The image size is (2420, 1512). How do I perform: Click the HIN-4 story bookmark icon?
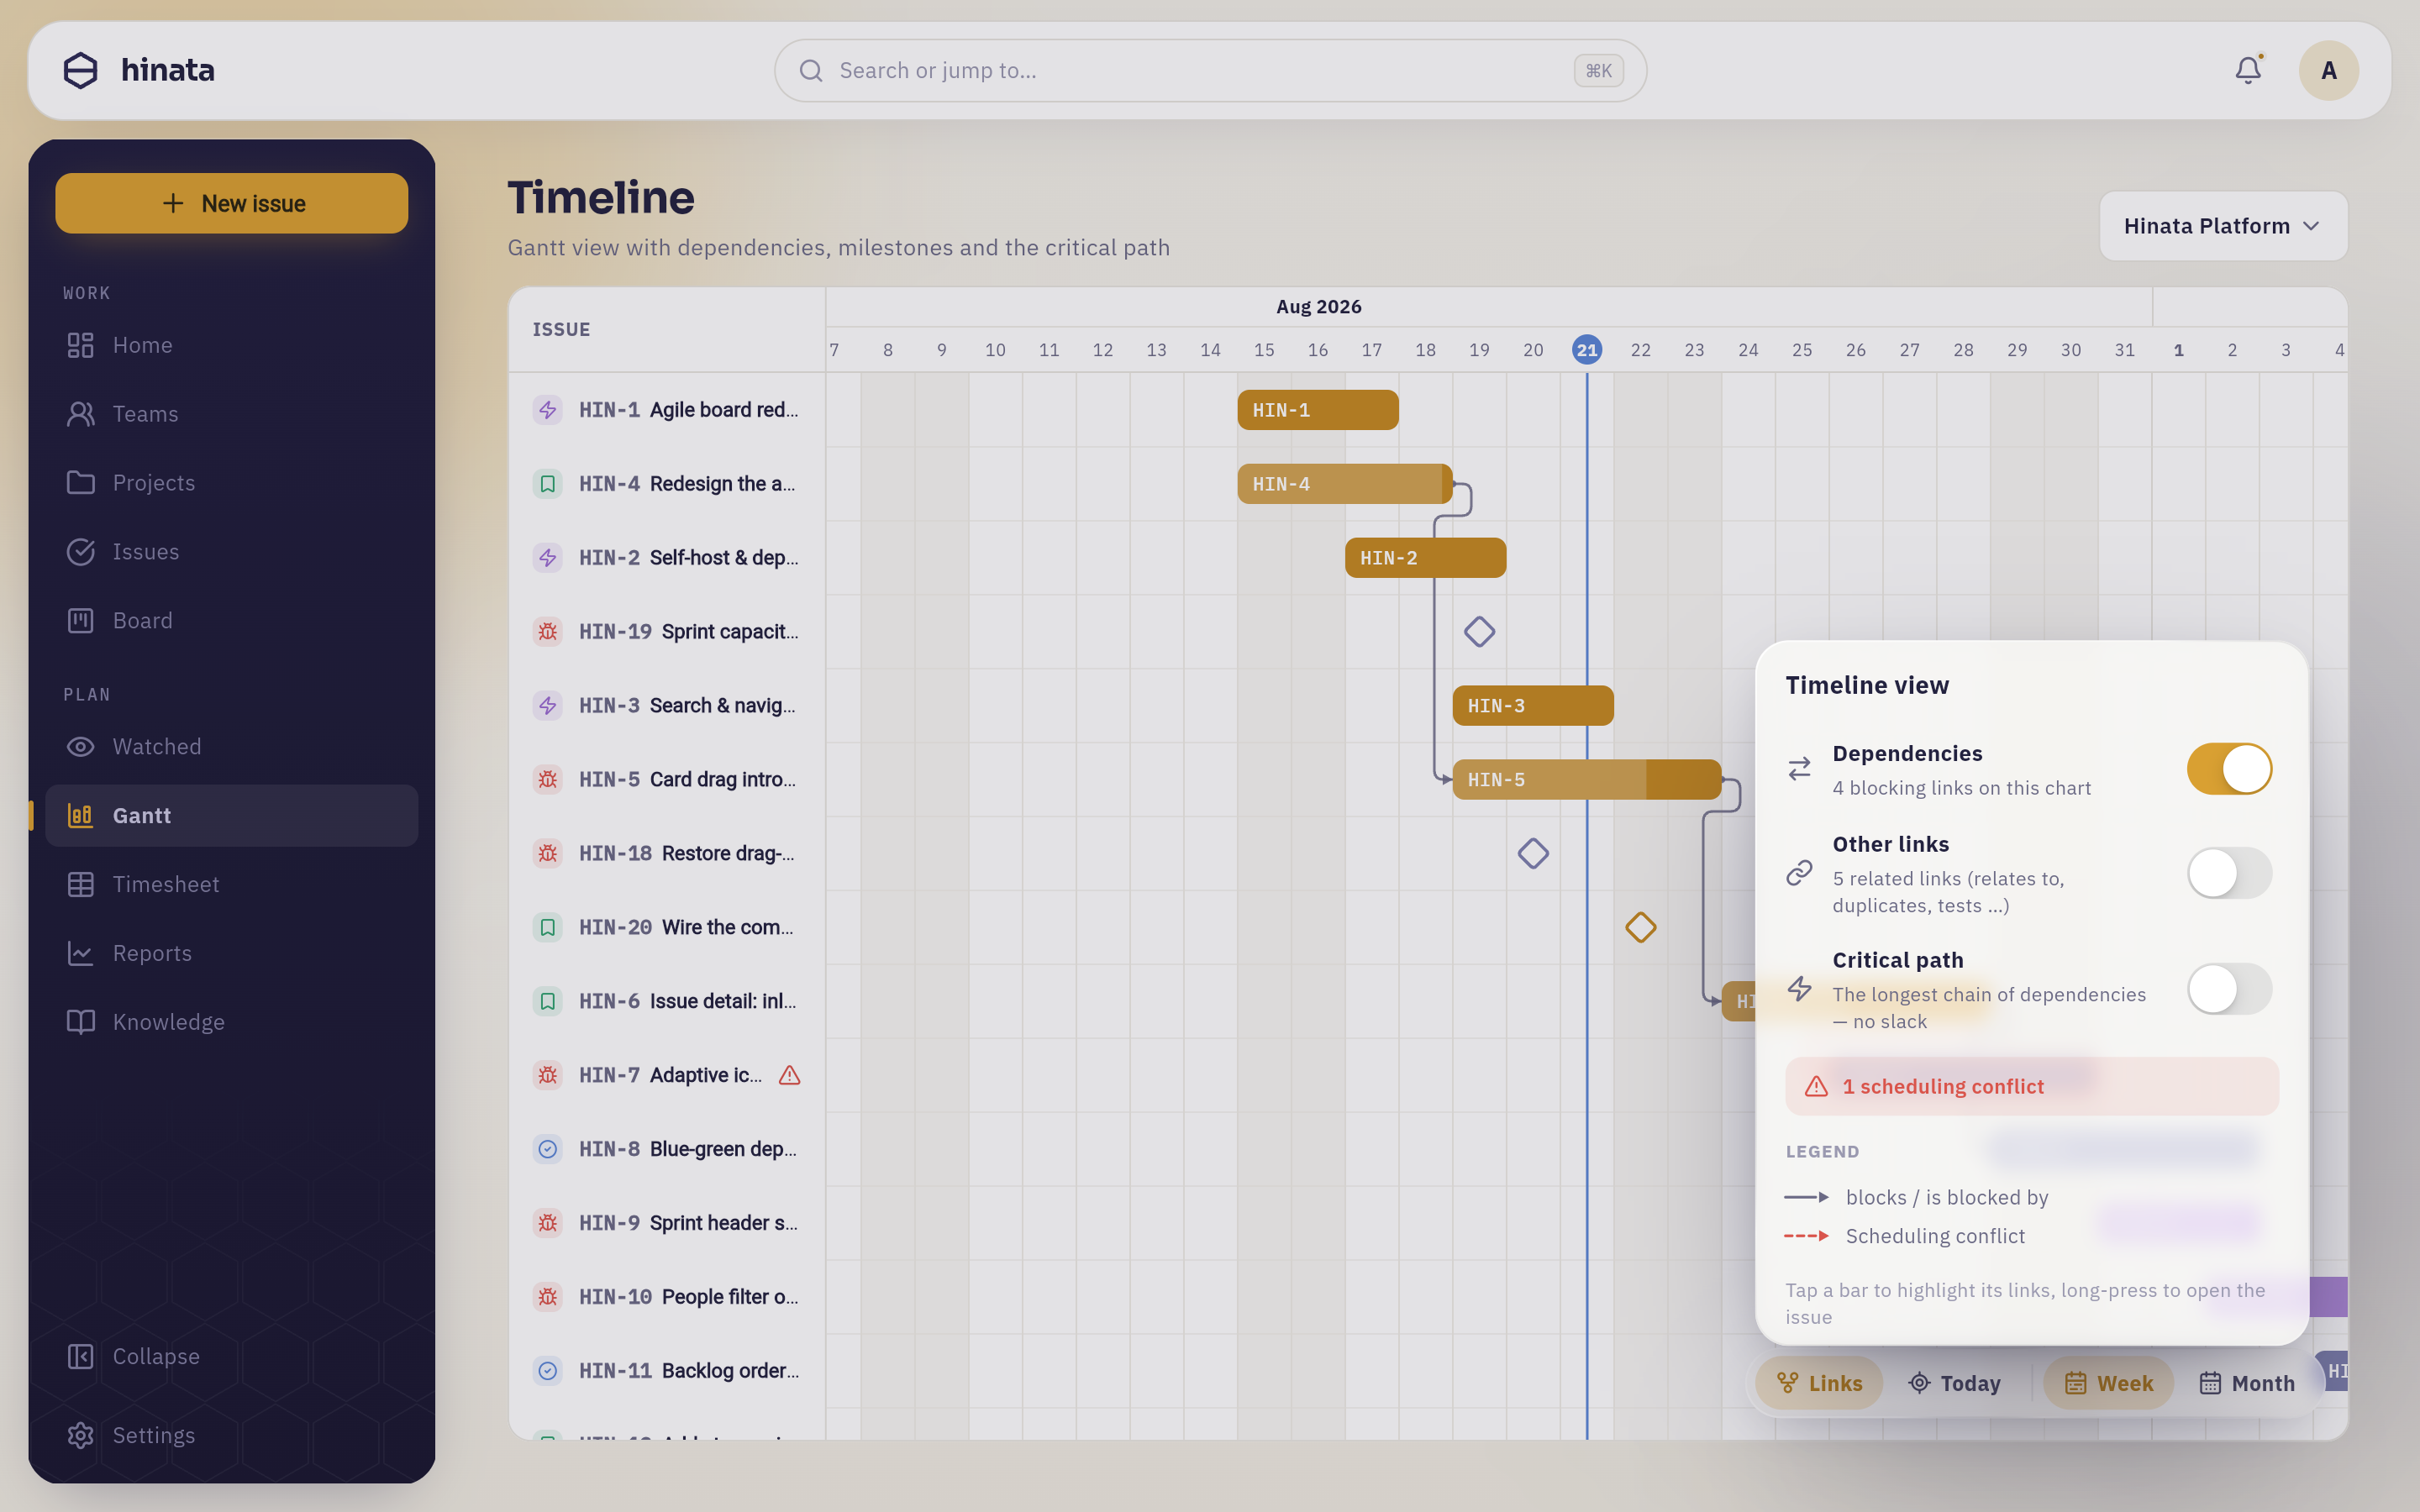point(547,484)
